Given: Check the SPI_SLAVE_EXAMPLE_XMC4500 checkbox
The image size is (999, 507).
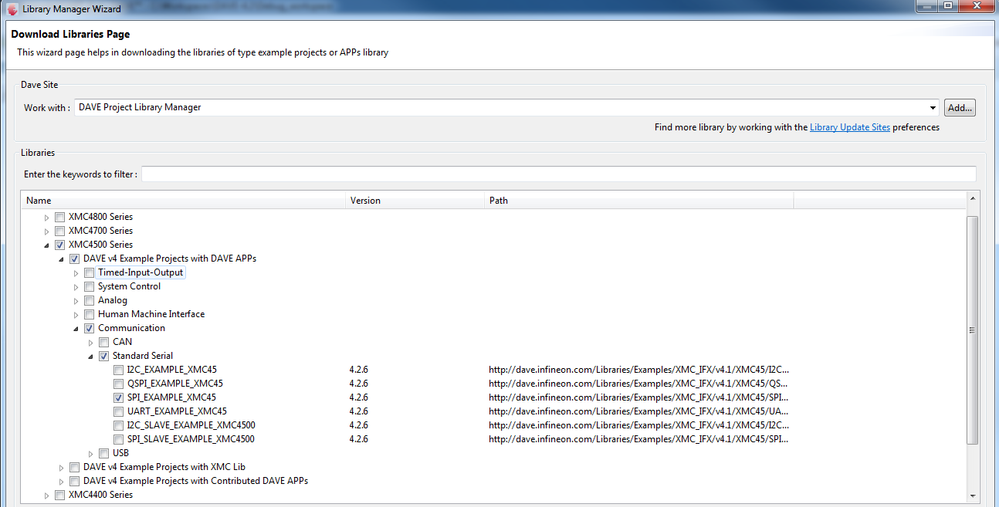Looking at the screenshot, I should click(119, 439).
